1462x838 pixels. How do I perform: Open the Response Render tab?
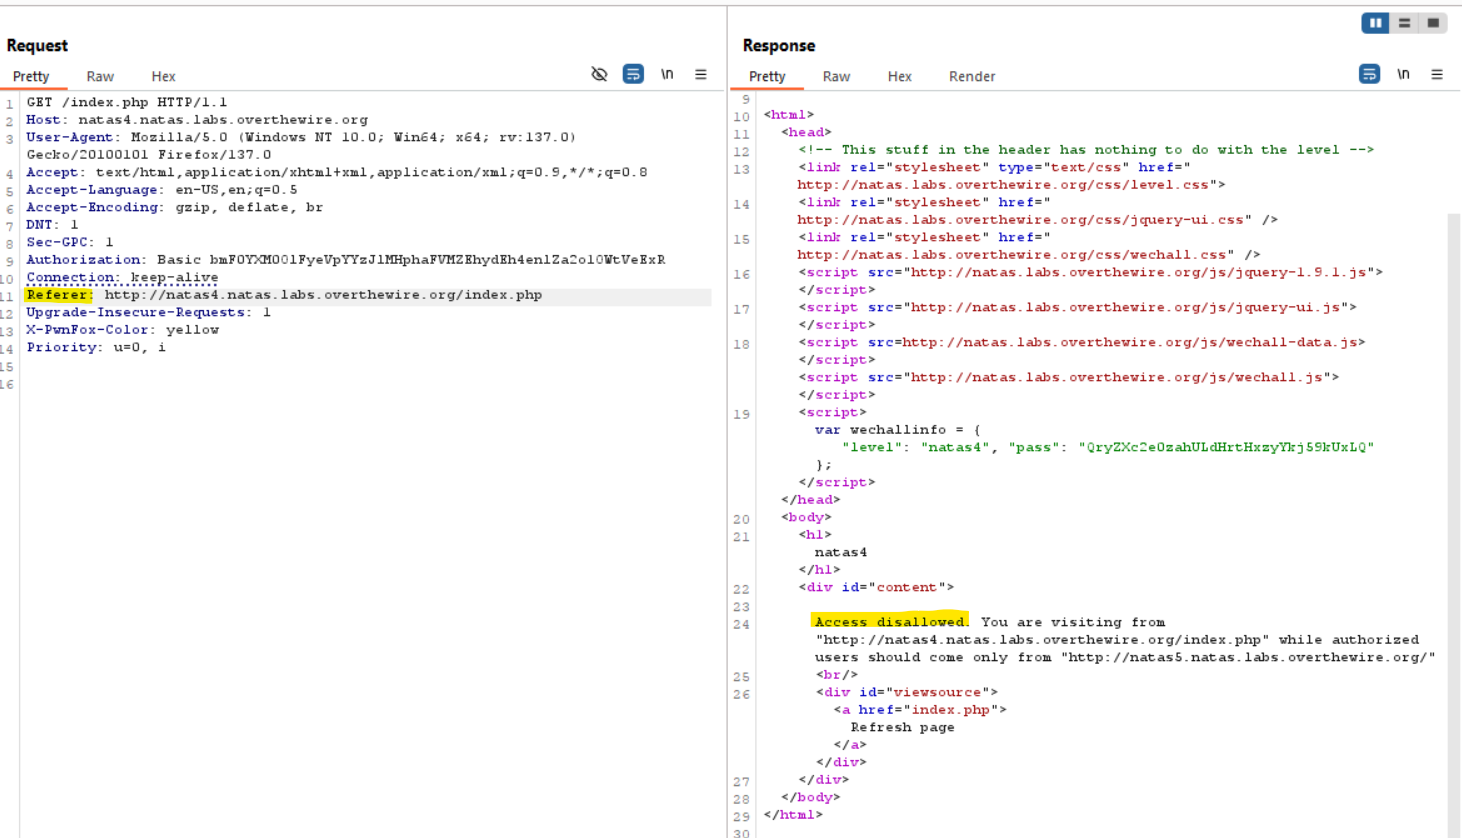[972, 76]
